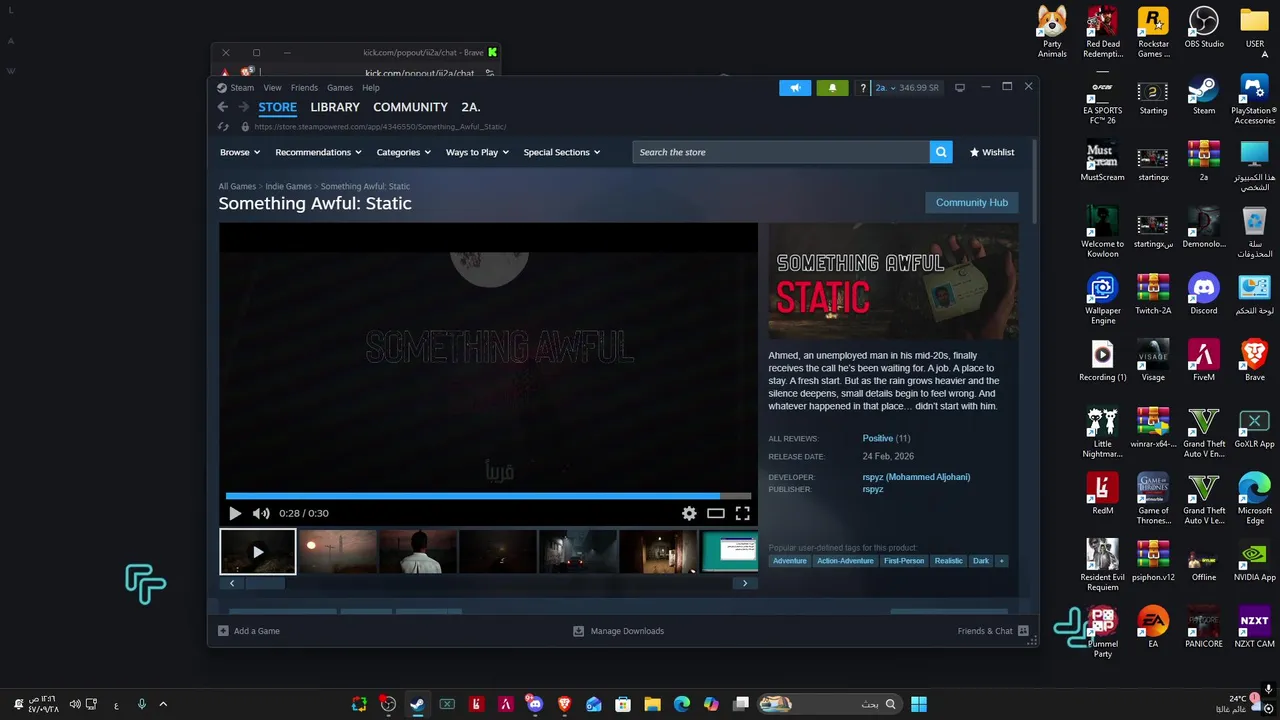Select the First-Person tag
1280x720 pixels.
pyautogui.click(x=904, y=561)
